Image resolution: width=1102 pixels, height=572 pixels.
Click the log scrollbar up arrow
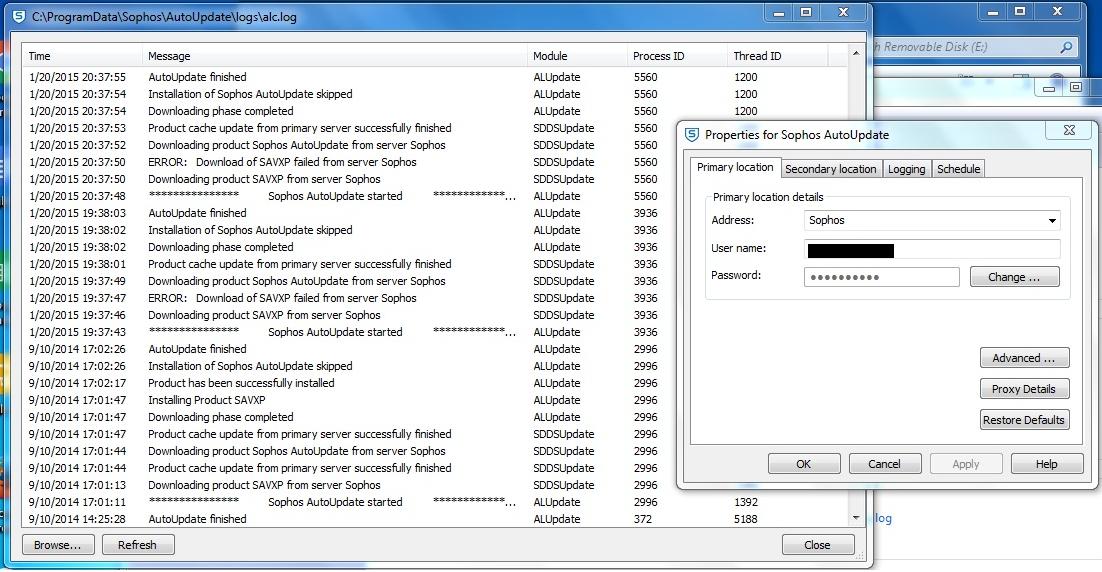click(855, 53)
